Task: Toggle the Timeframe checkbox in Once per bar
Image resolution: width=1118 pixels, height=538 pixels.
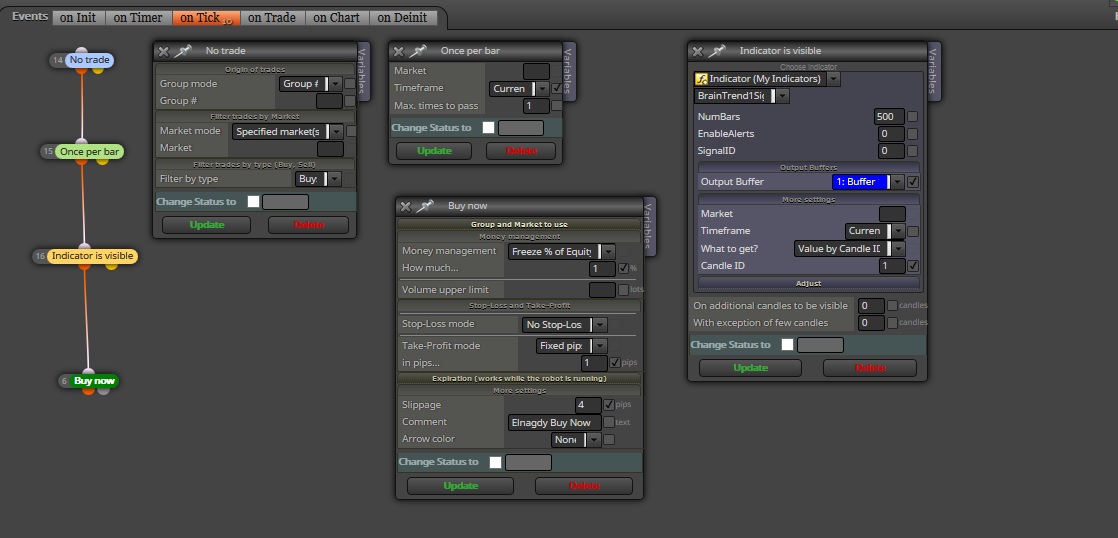Action: coord(556,88)
